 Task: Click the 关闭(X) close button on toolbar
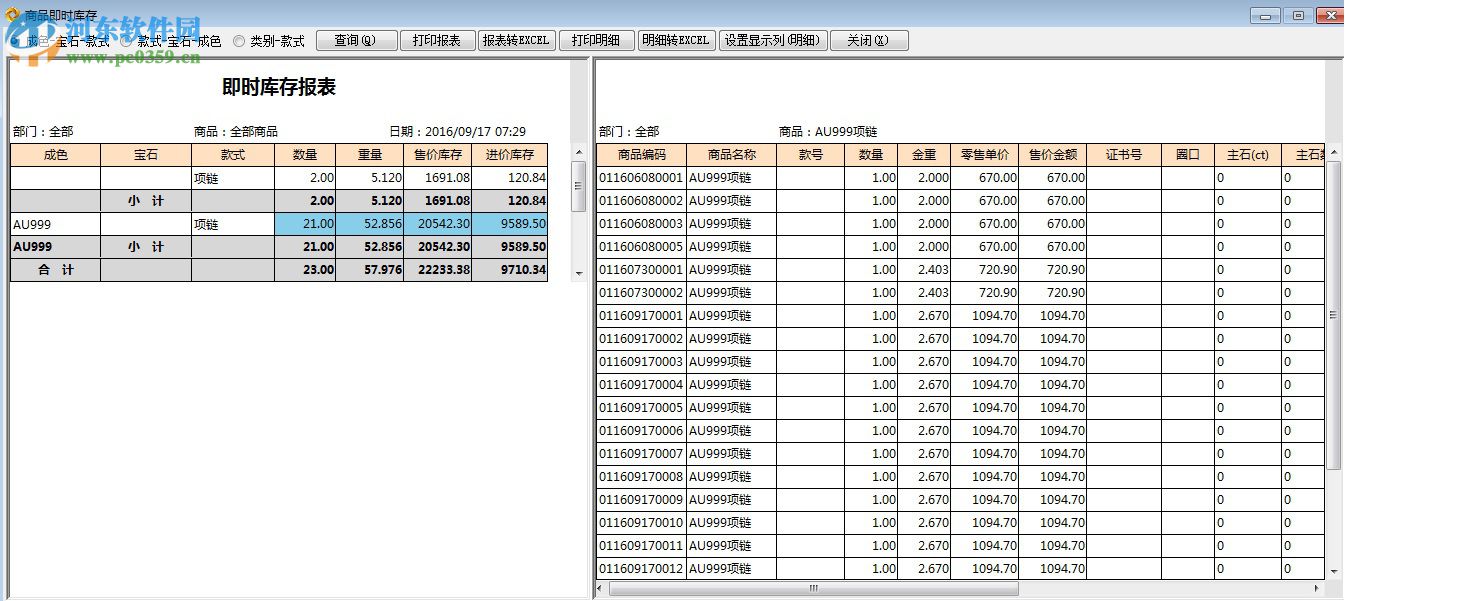click(x=868, y=40)
